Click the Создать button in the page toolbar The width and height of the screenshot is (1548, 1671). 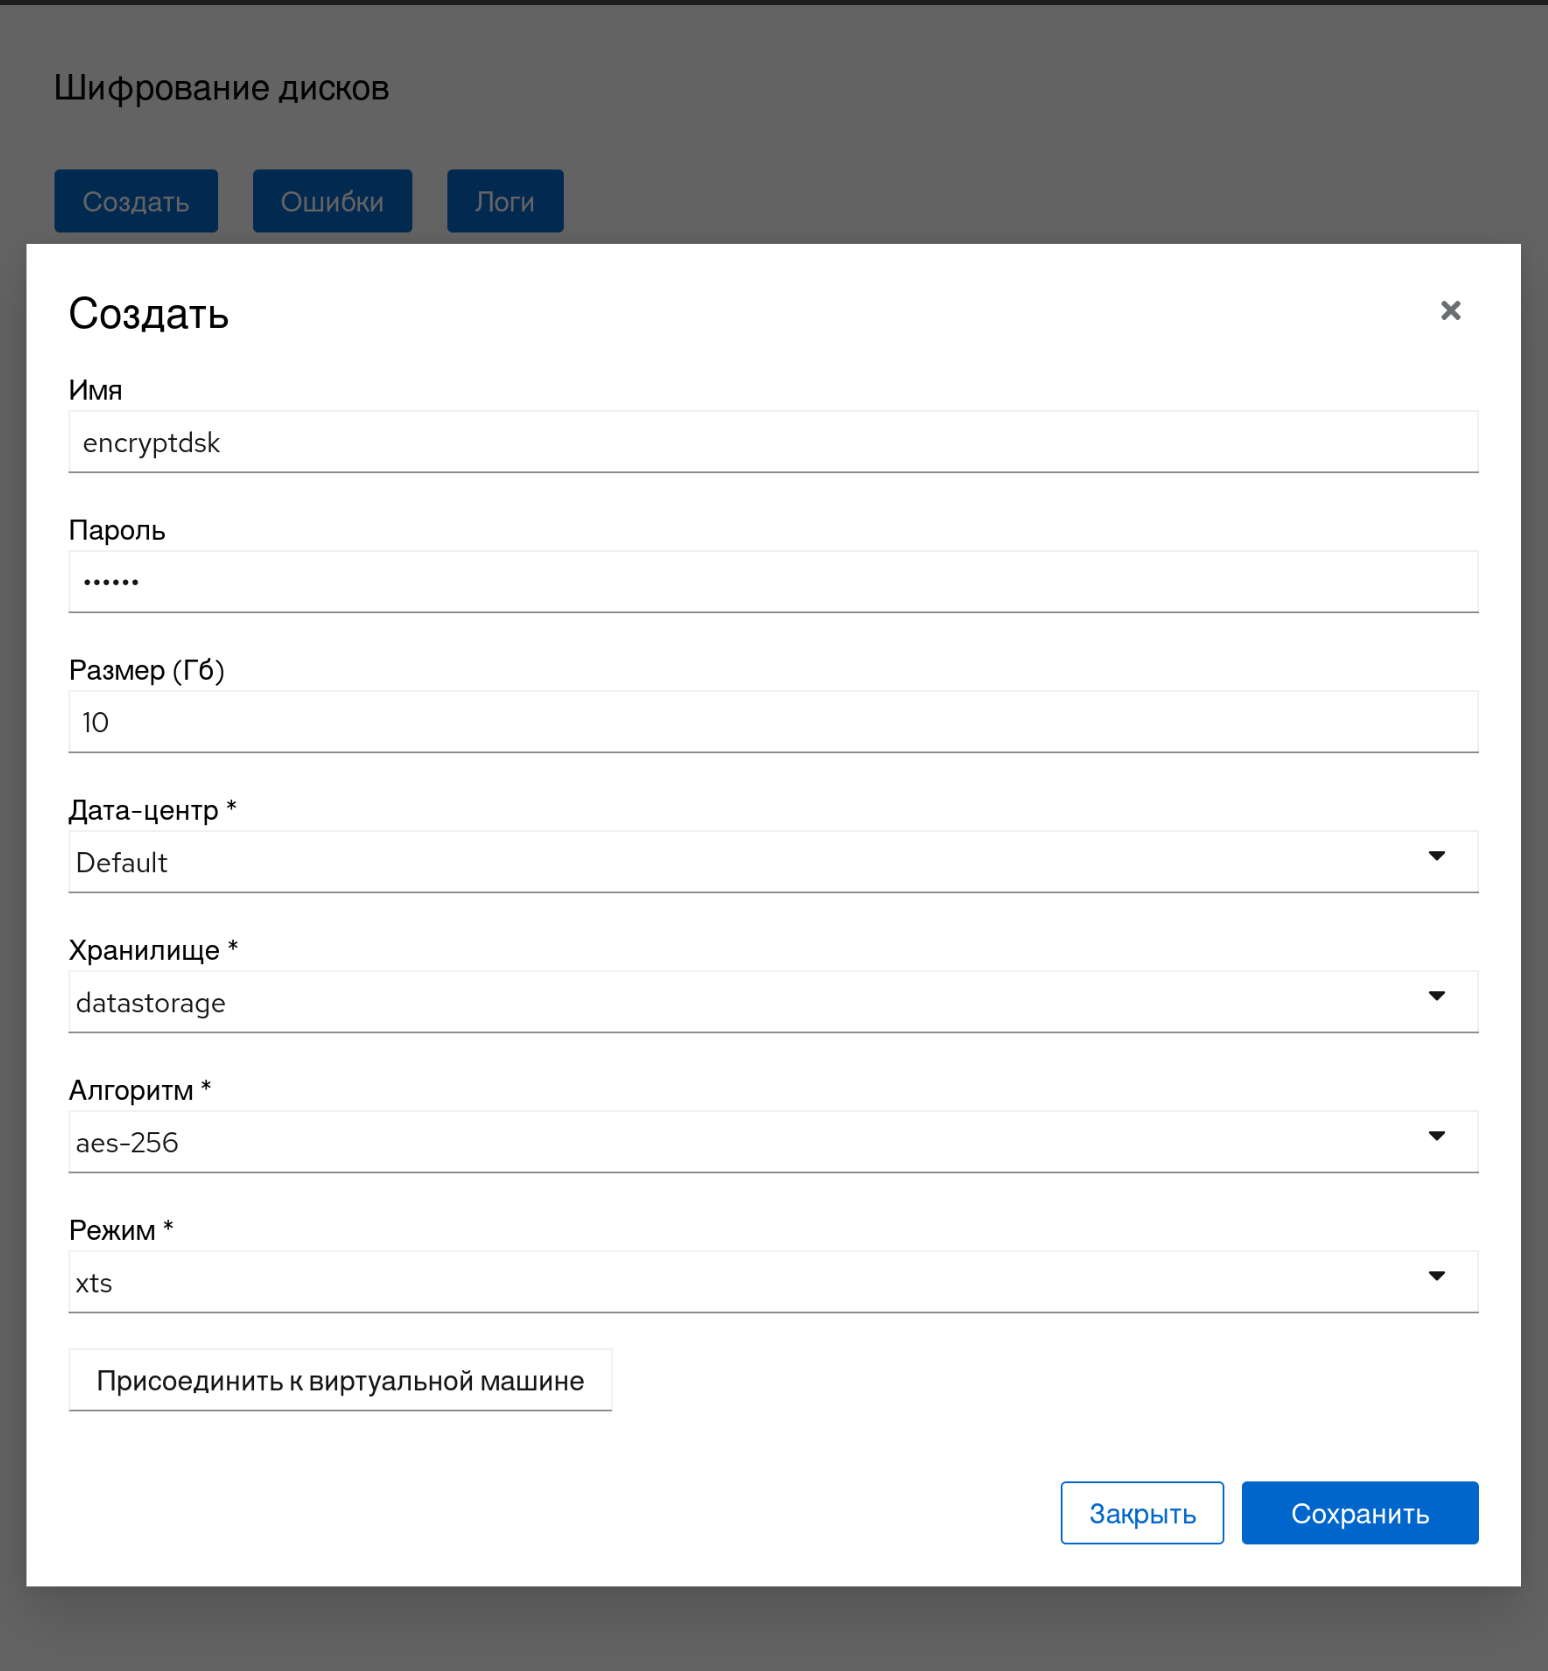136,201
